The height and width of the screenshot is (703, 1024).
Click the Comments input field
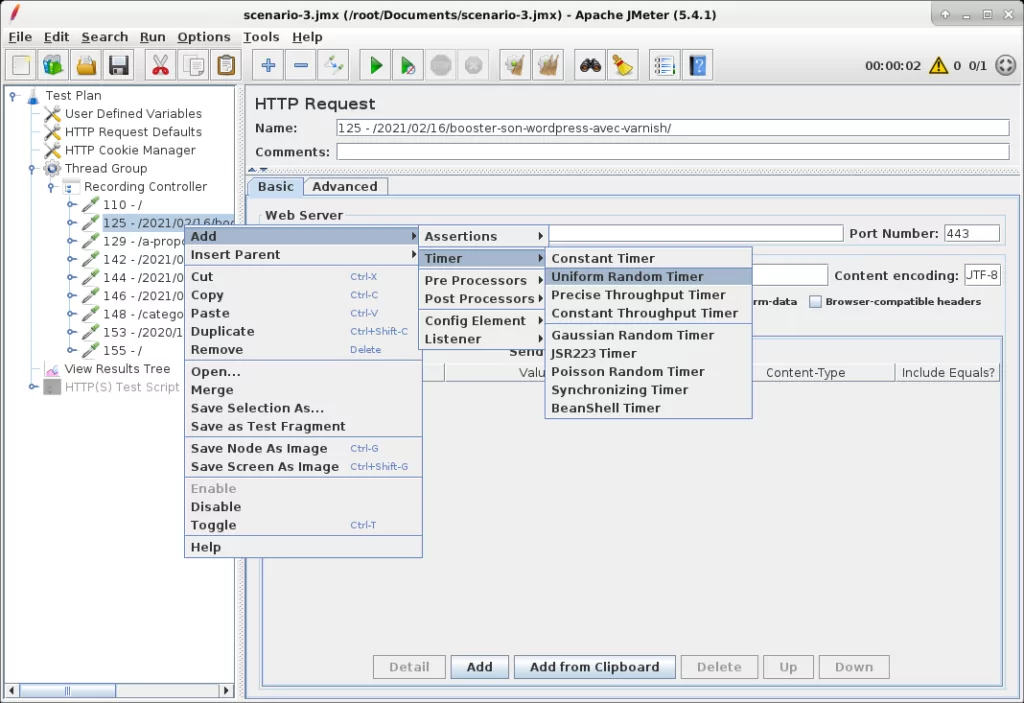673,152
